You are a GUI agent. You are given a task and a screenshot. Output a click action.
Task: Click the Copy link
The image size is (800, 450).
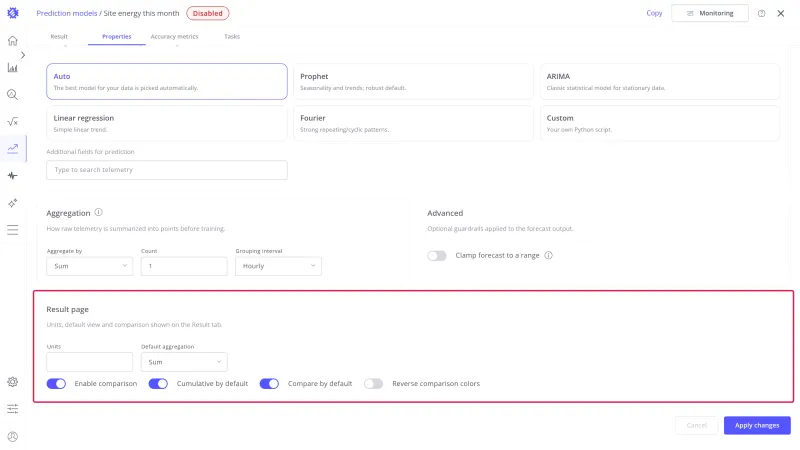(654, 13)
